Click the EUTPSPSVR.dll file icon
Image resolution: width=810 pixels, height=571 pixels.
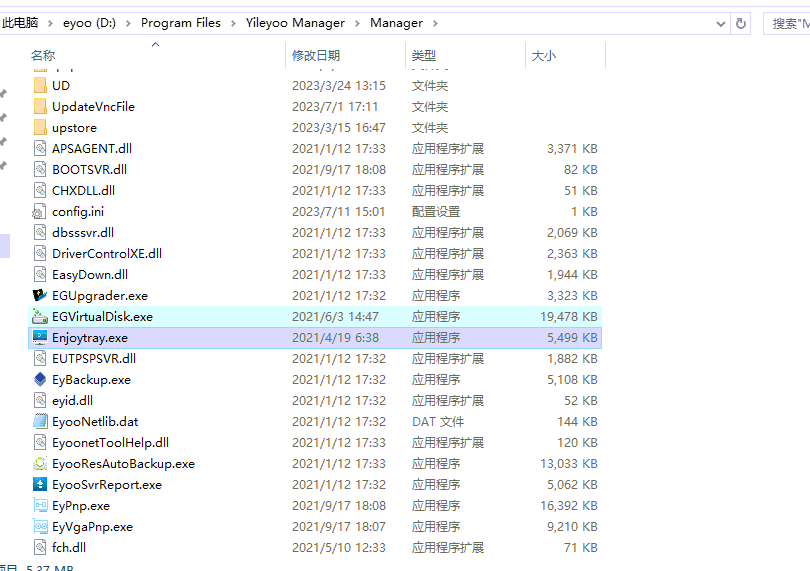tap(40, 358)
